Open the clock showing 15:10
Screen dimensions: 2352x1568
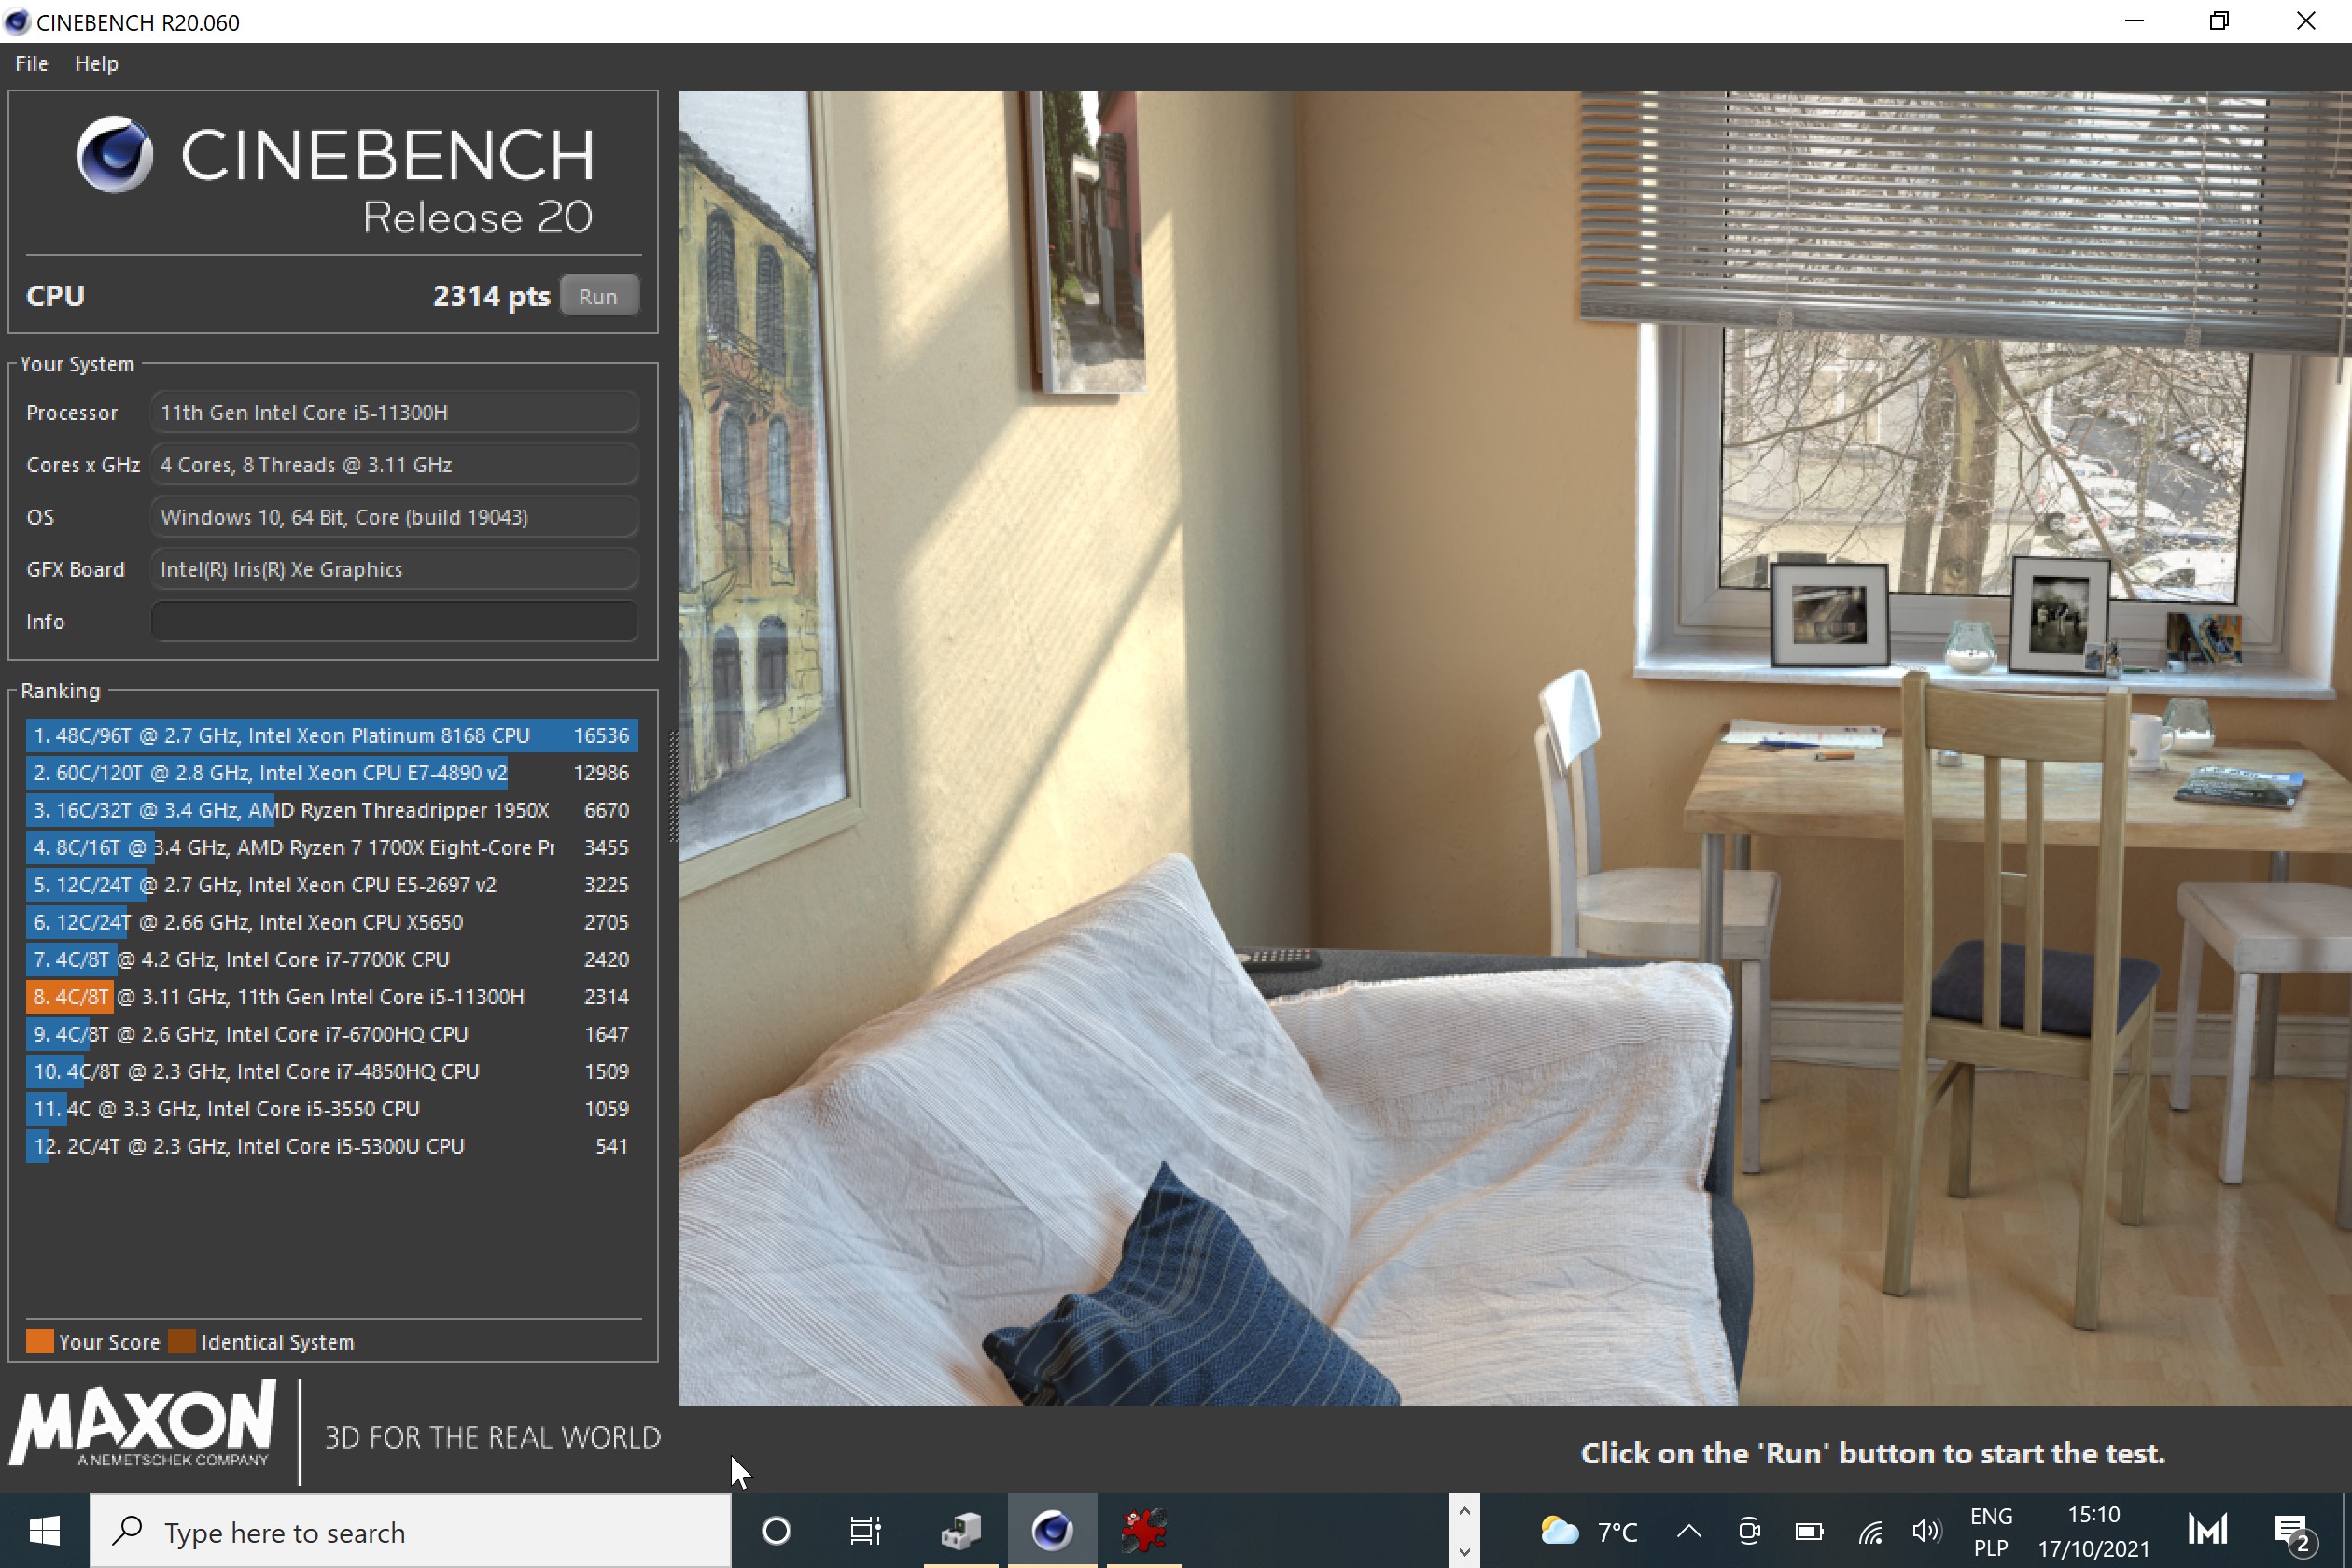(2093, 1531)
